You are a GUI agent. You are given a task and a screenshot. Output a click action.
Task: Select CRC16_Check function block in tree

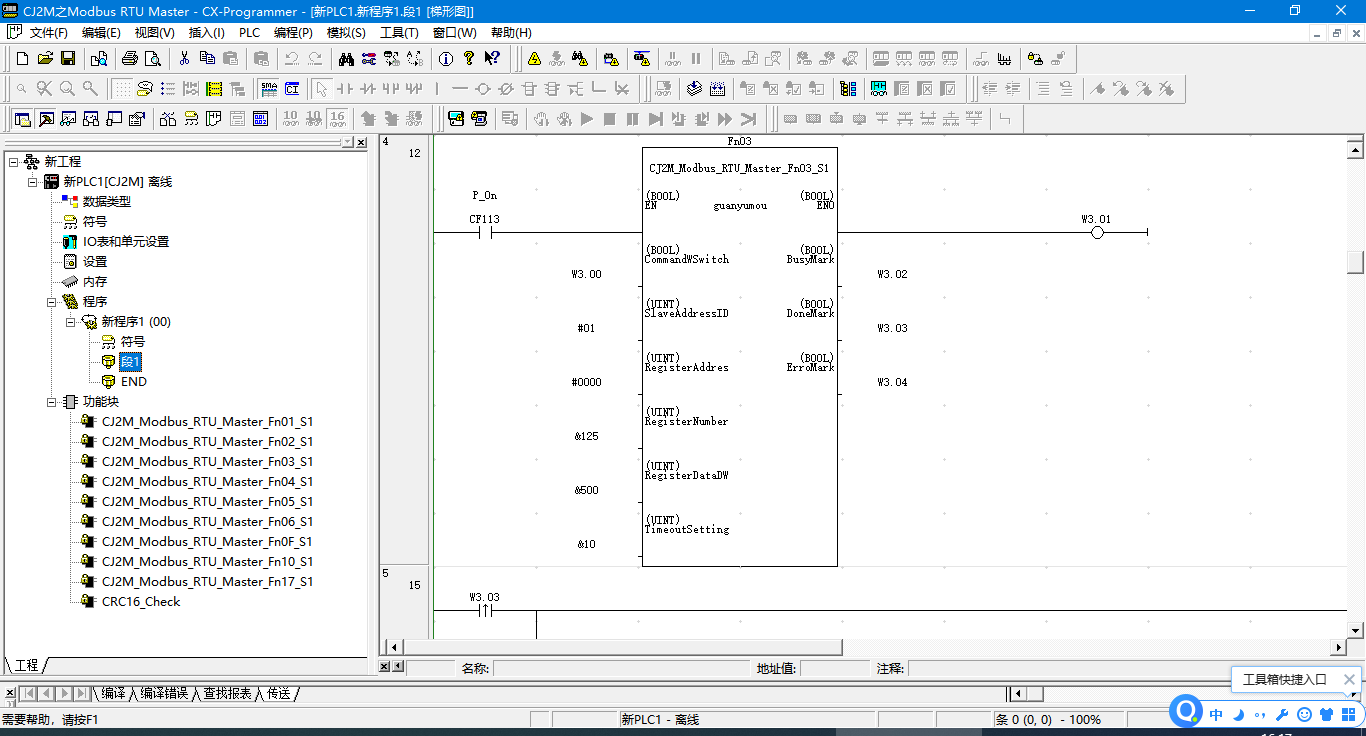(141, 601)
